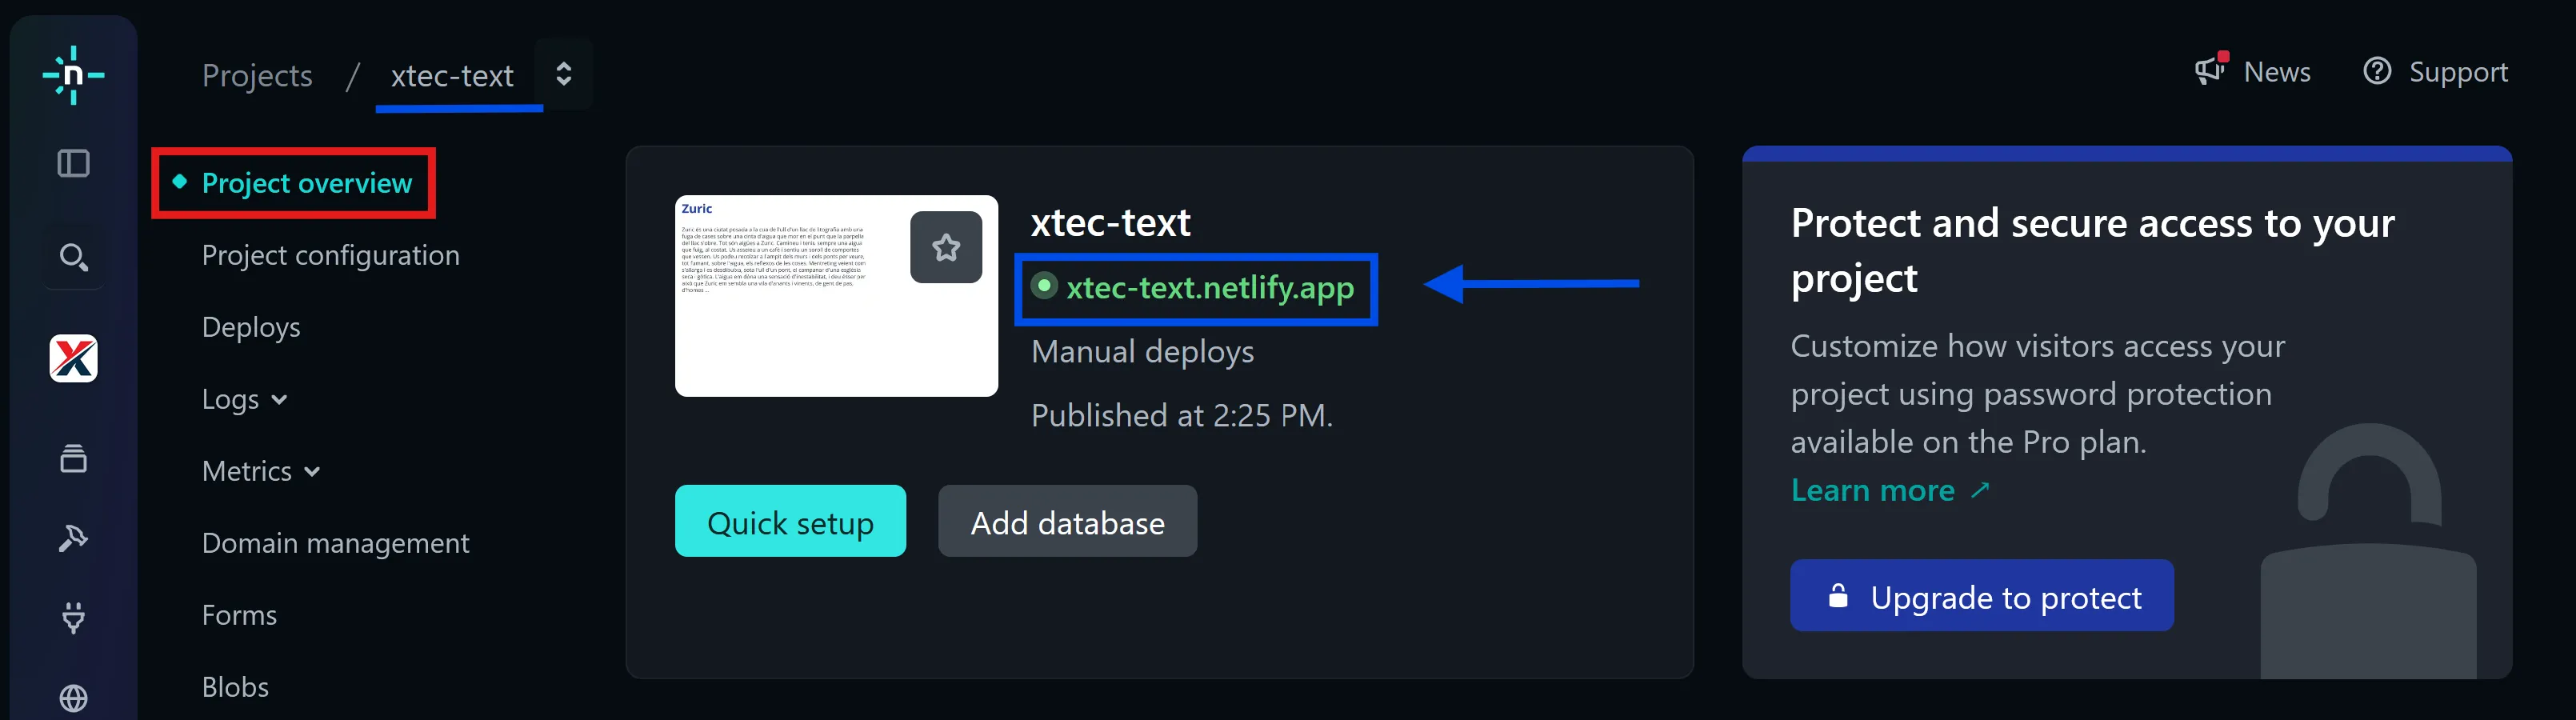Open search with magnifier icon
The height and width of the screenshot is (720, 2576).
click(x=73, y=257)
